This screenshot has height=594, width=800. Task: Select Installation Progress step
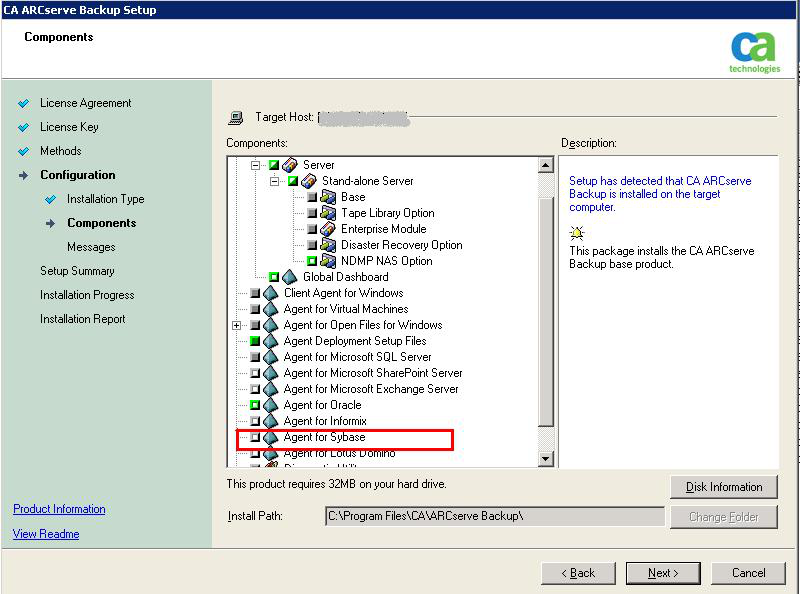coord(87,295)
